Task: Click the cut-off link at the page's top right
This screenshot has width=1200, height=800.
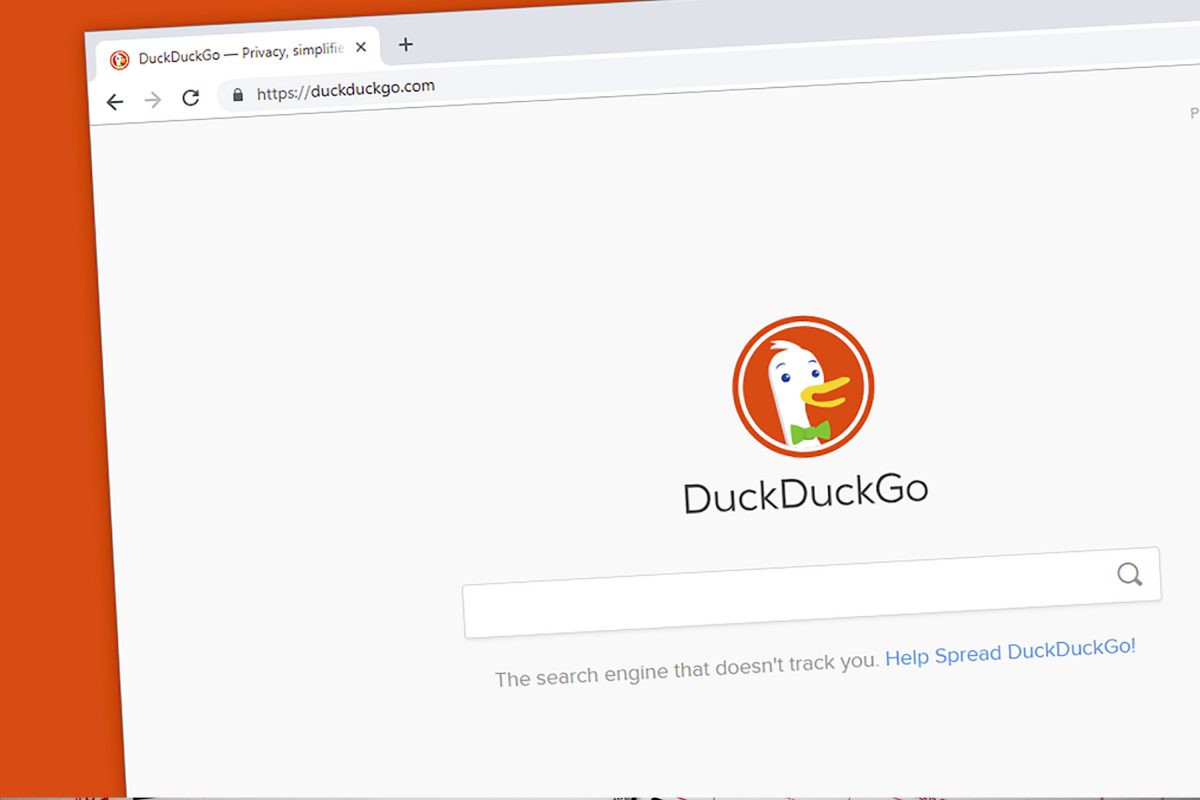Action: (1194, 114)
